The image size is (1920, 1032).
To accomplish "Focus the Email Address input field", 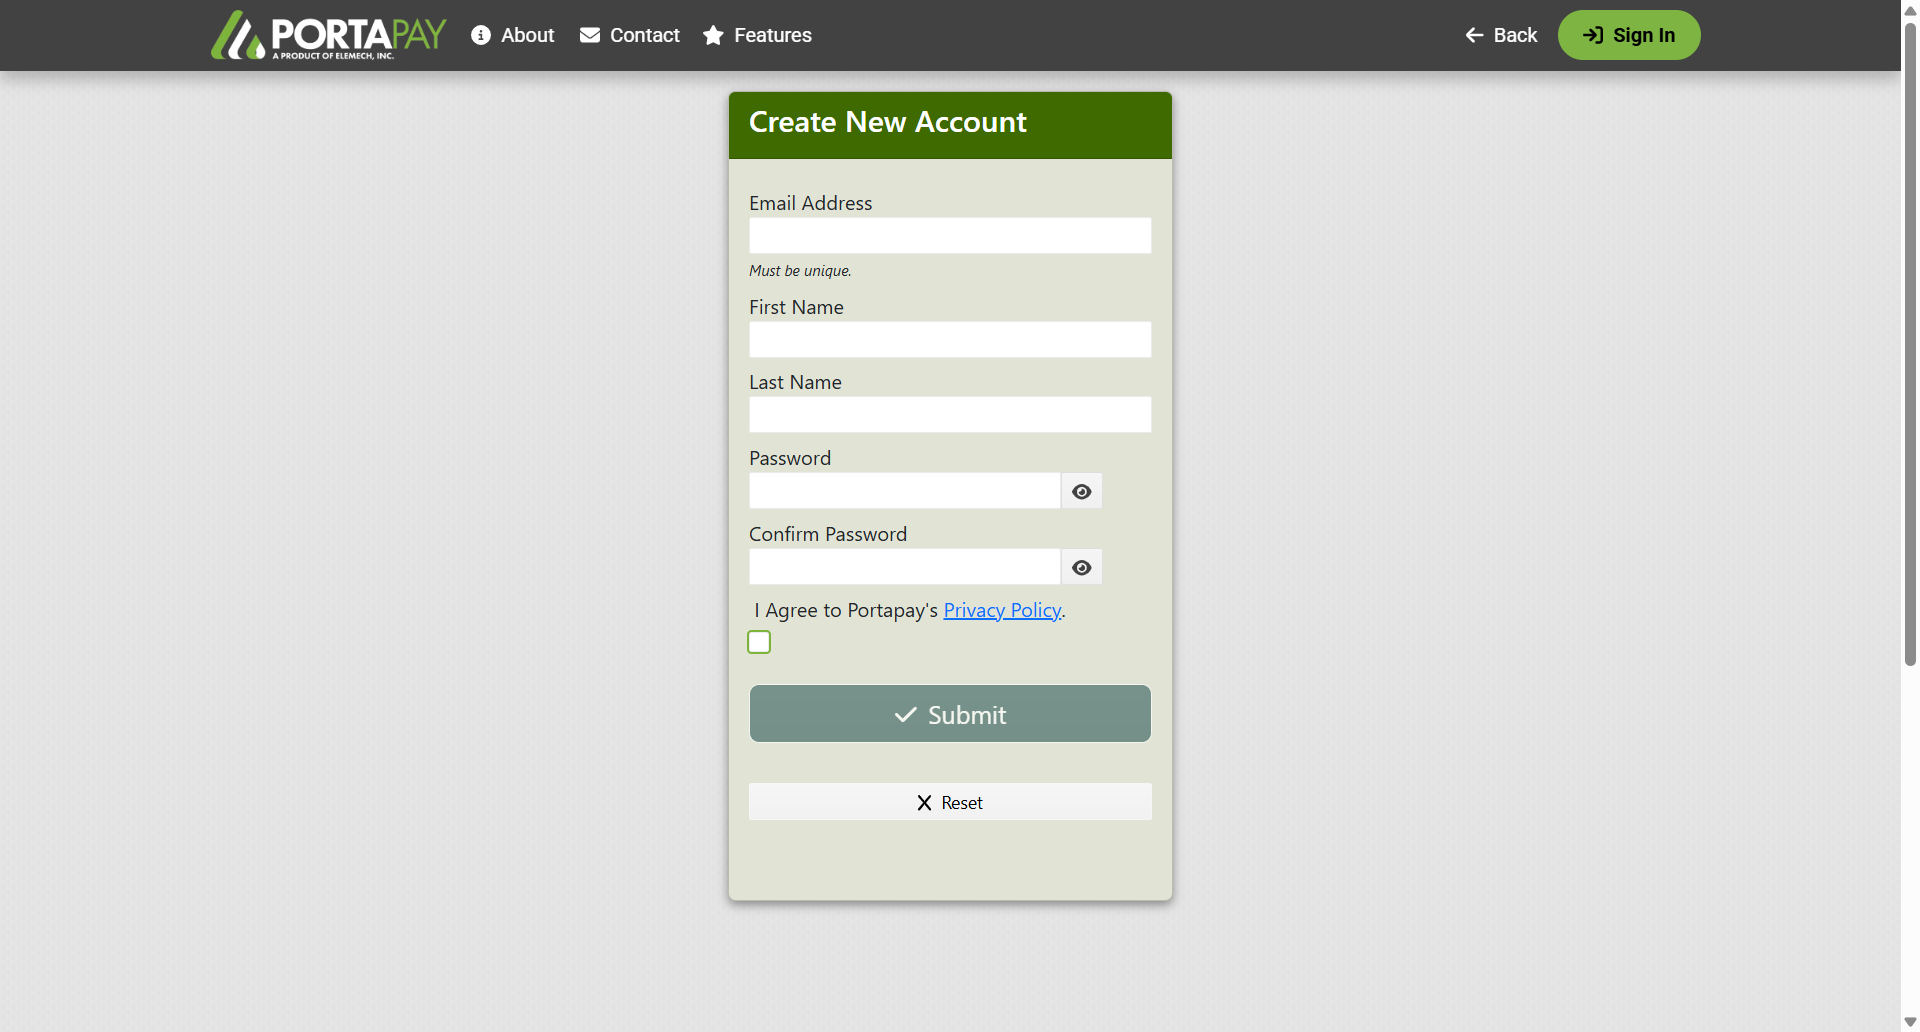I will (949, 236).
